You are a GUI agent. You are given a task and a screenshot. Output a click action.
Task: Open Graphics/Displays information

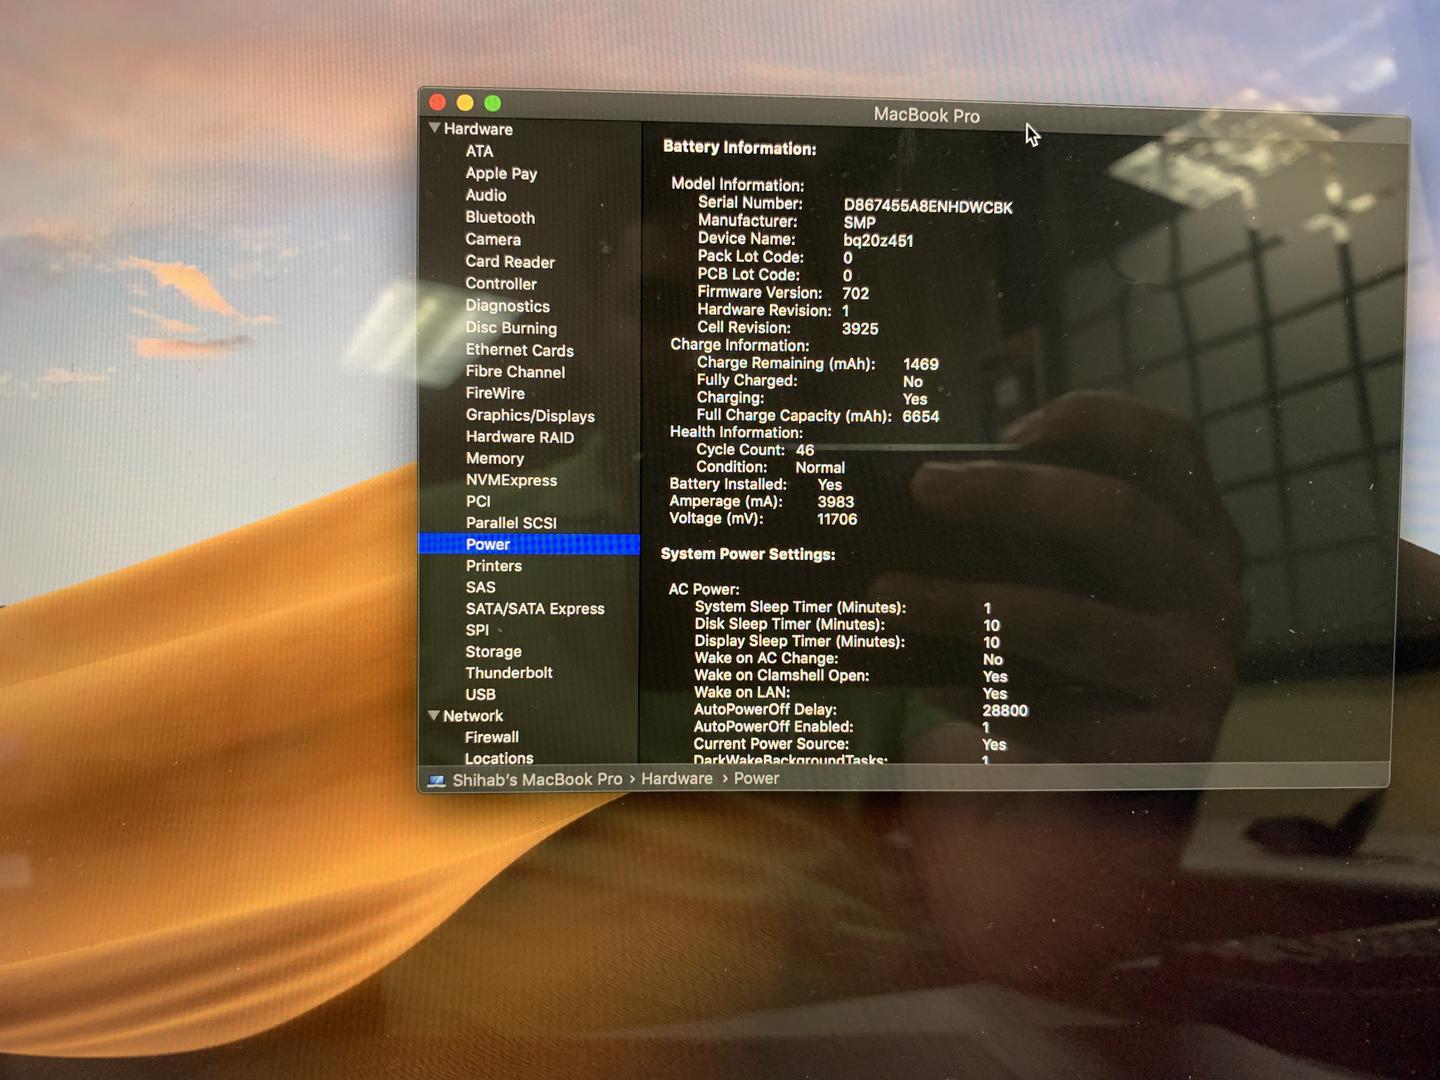click(530, 415)
